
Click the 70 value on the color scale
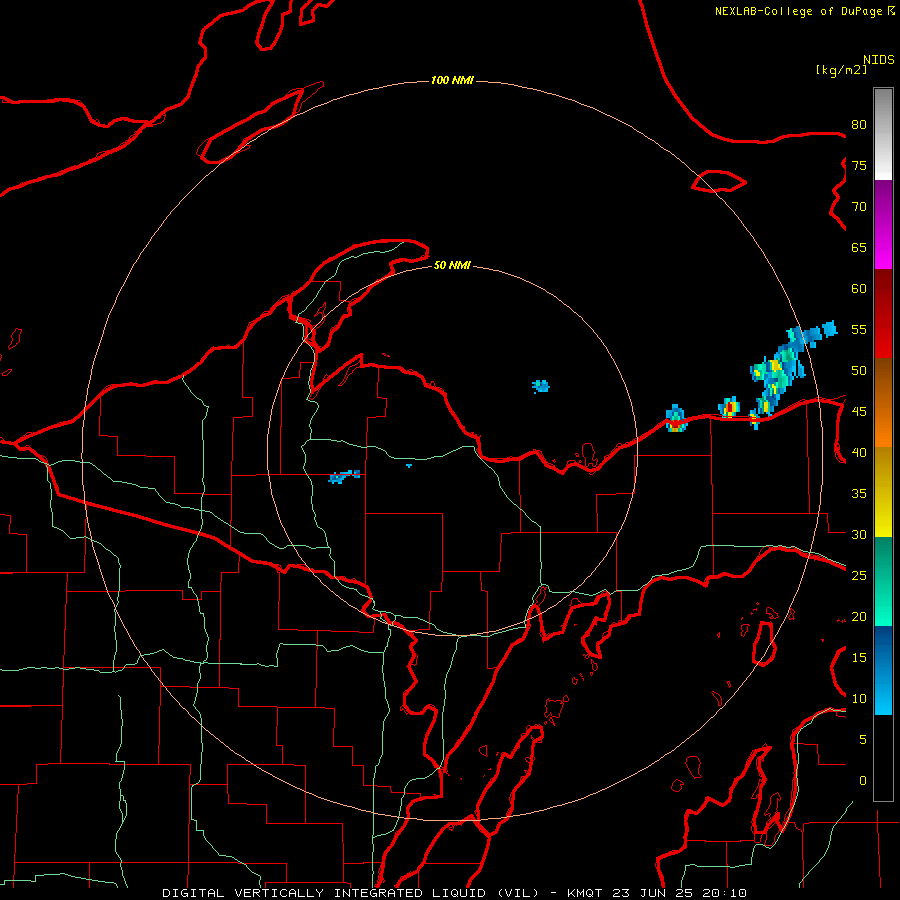point(859,207)
